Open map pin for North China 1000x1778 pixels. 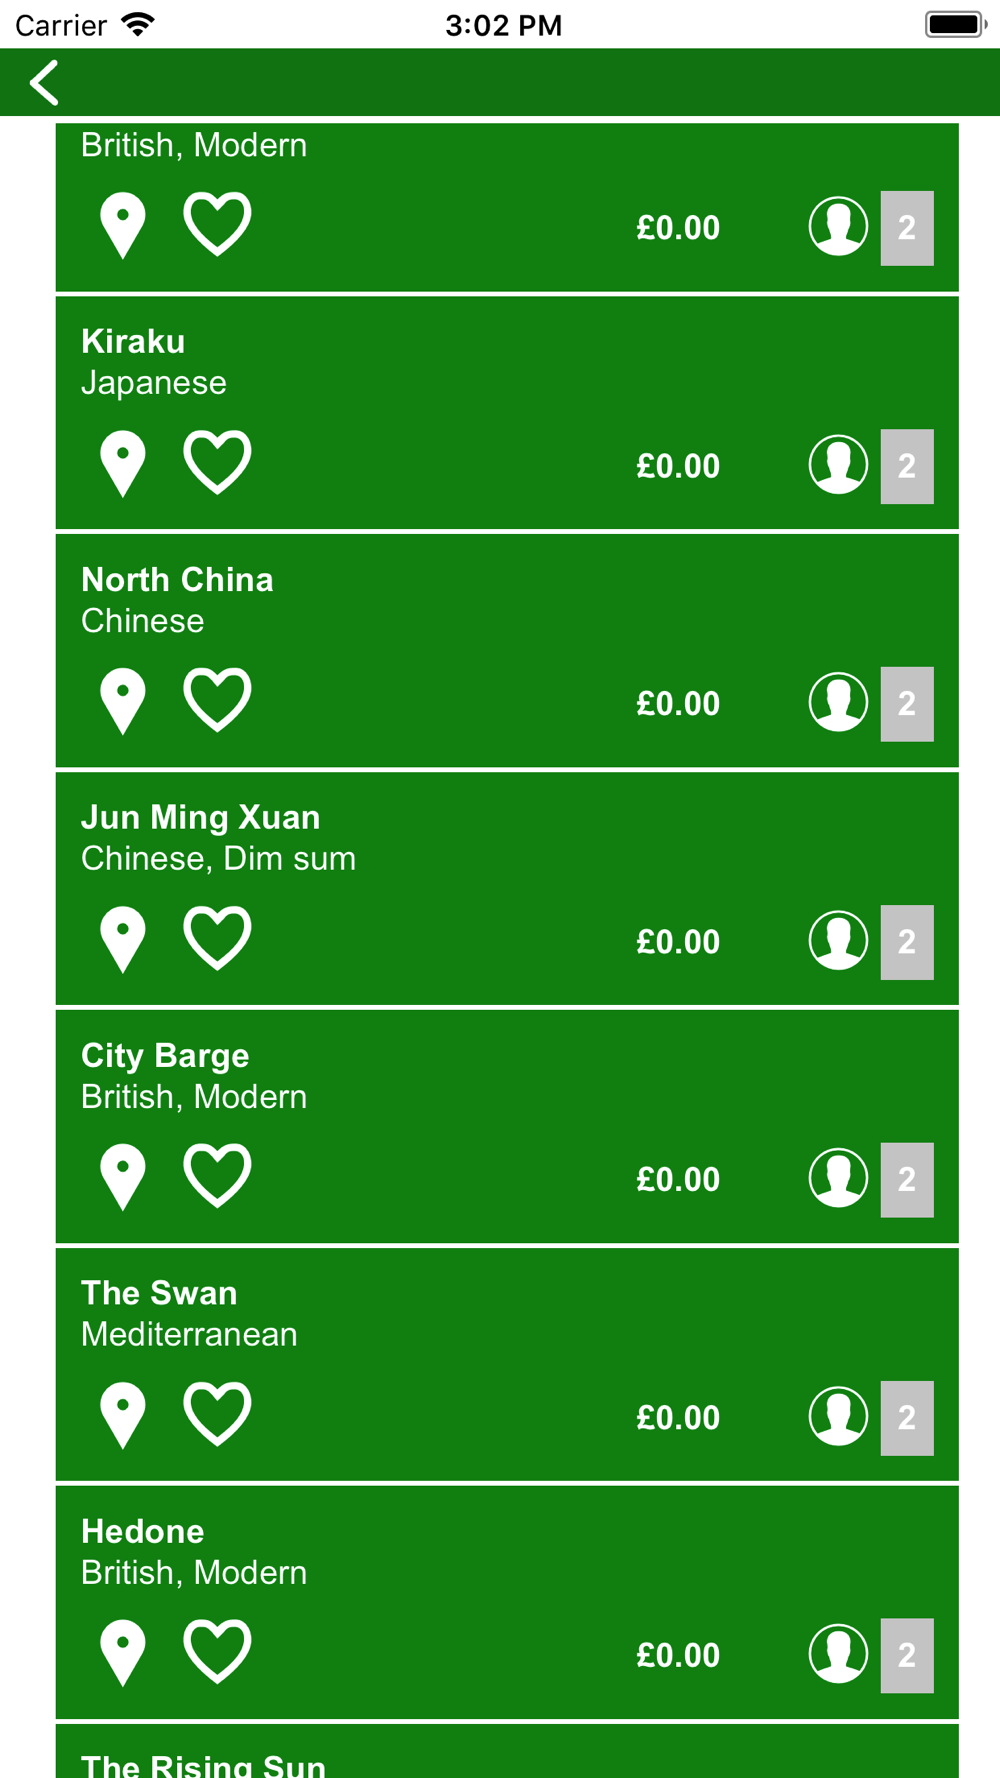point(123,702)
